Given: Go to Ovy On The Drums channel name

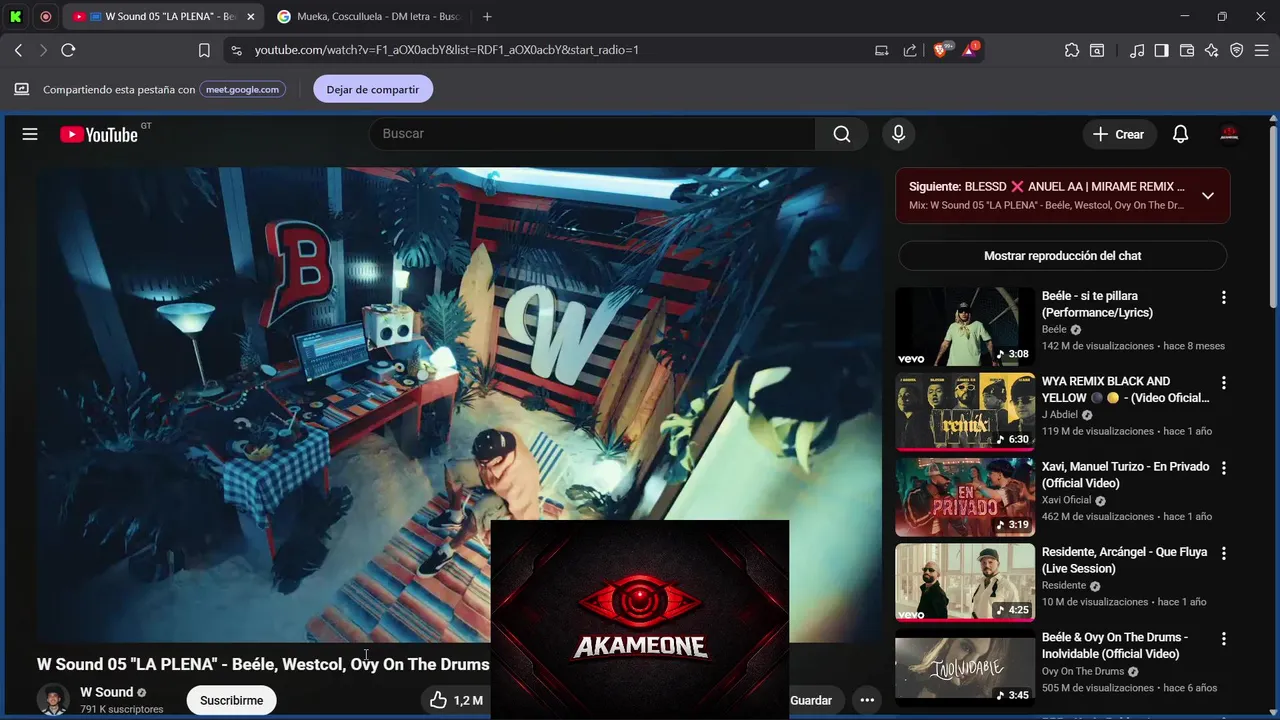Looking at the screenshot, I should (x=1083, y=671).
